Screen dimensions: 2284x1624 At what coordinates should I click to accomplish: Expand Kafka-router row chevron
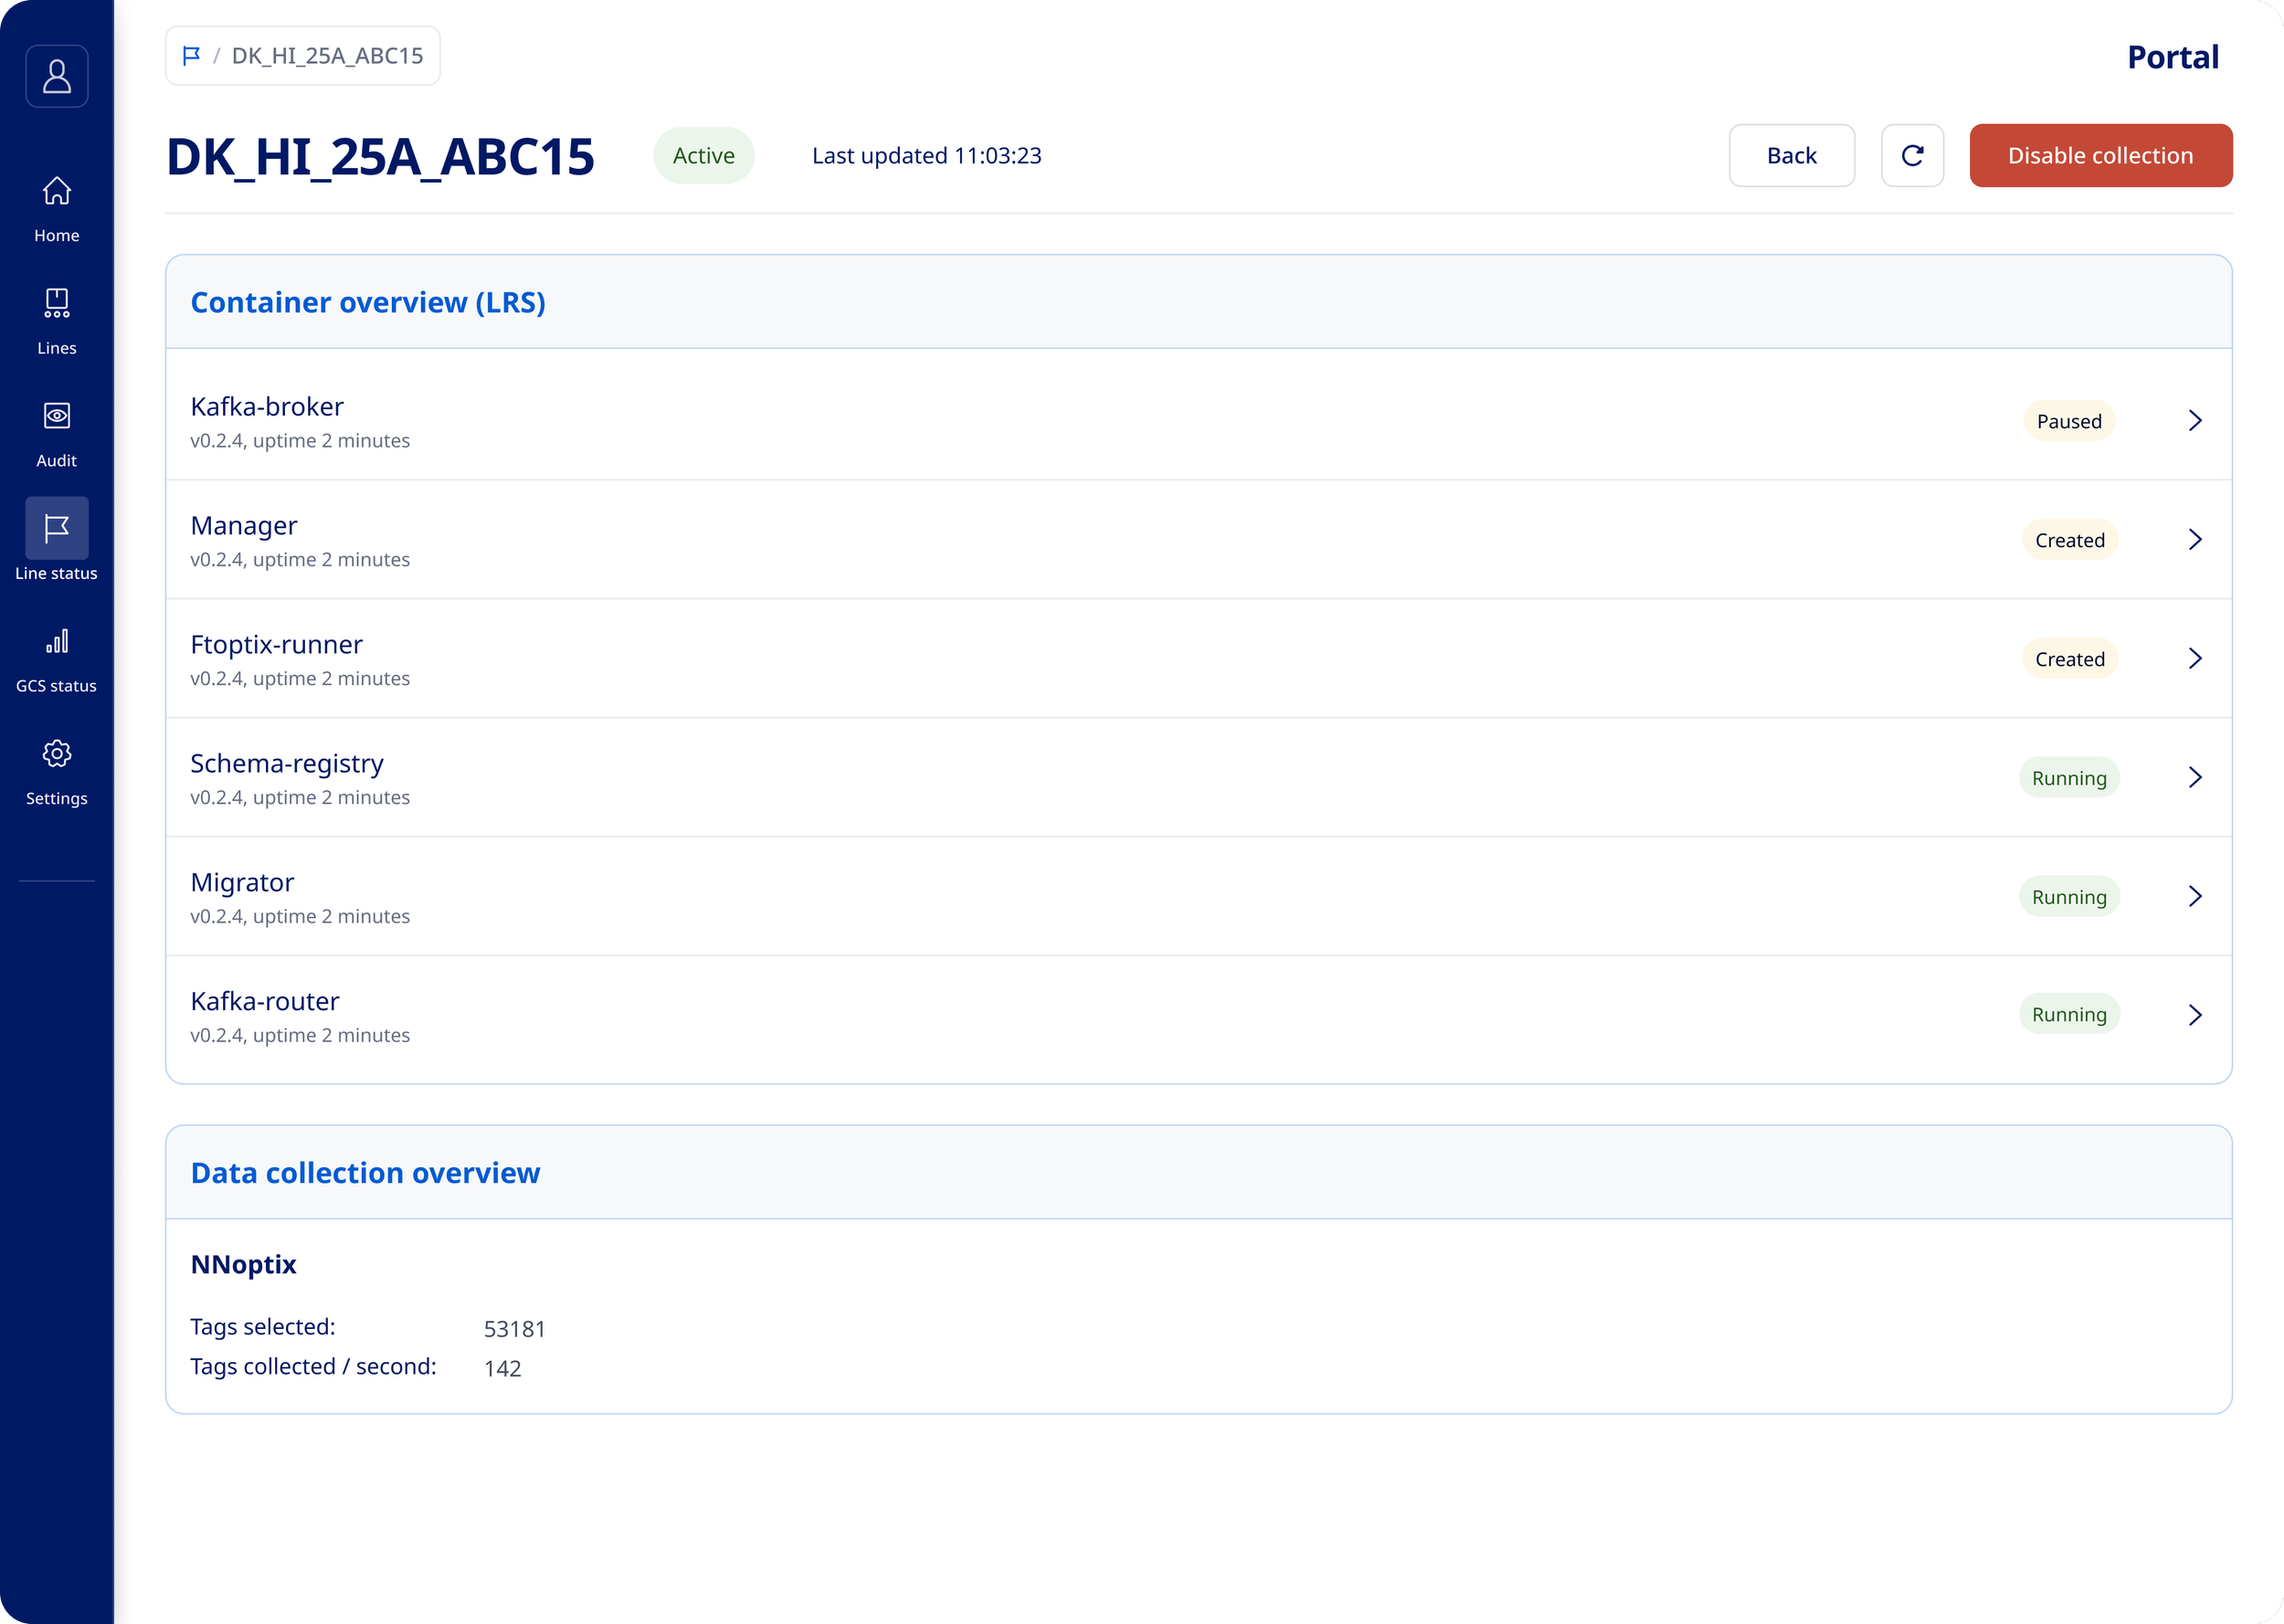pyautogui.click(x=2194, y=1015)
